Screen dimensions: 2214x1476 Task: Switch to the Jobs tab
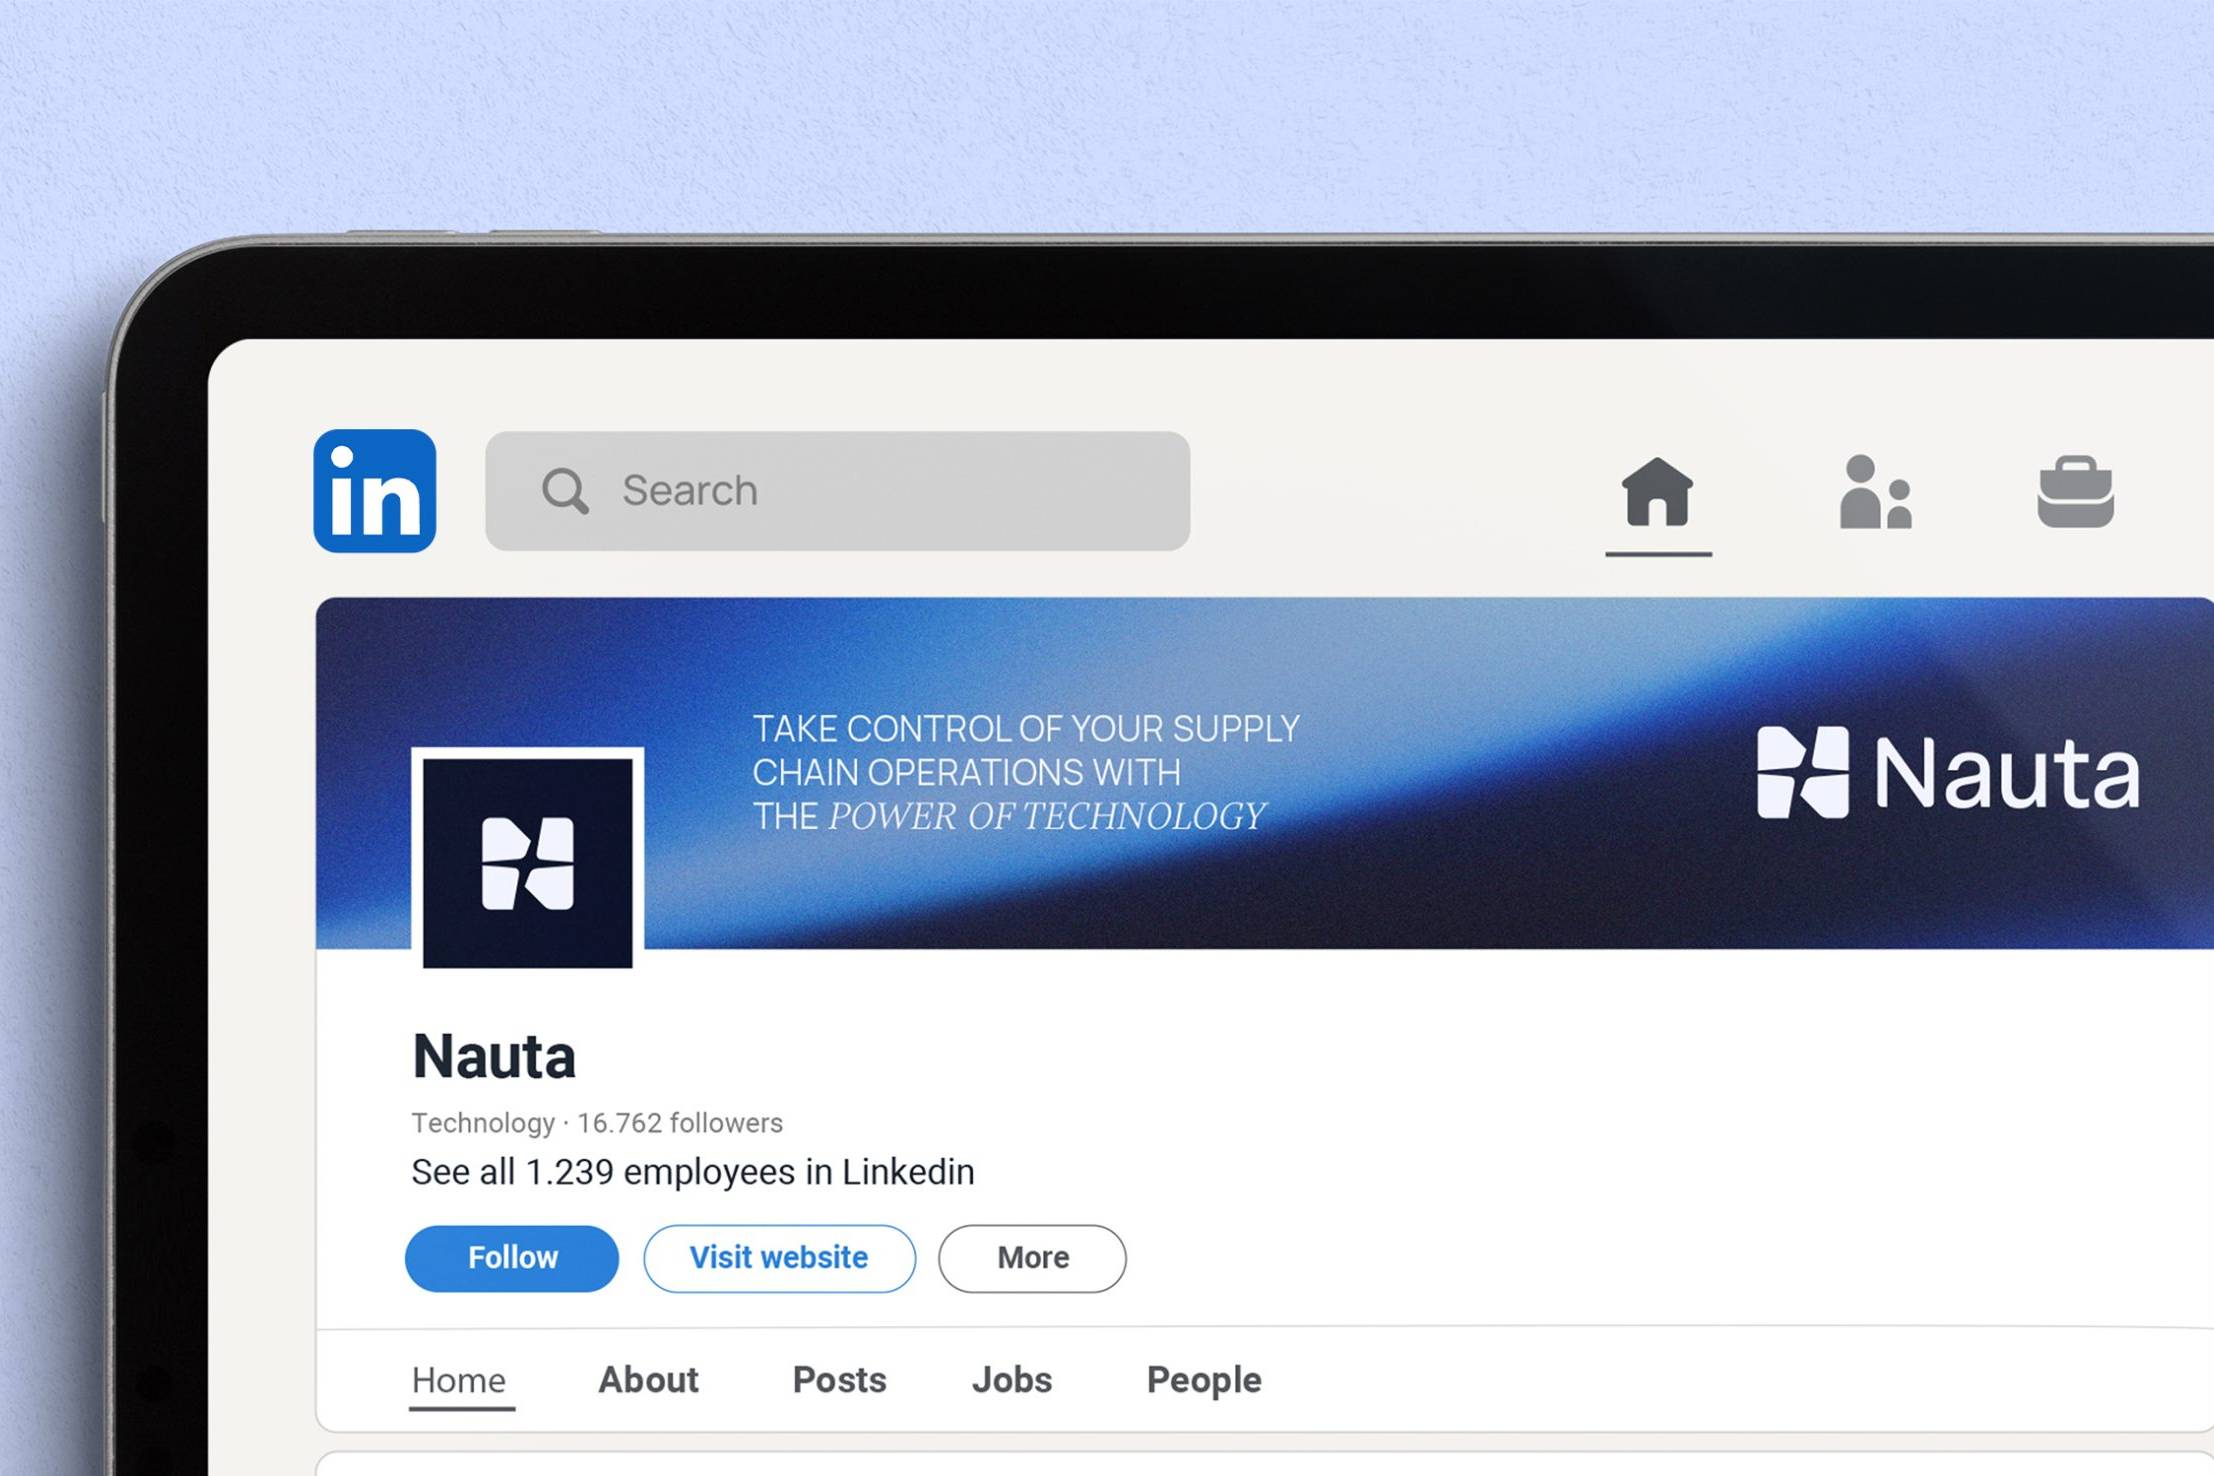click(x=1012, y=1380)
